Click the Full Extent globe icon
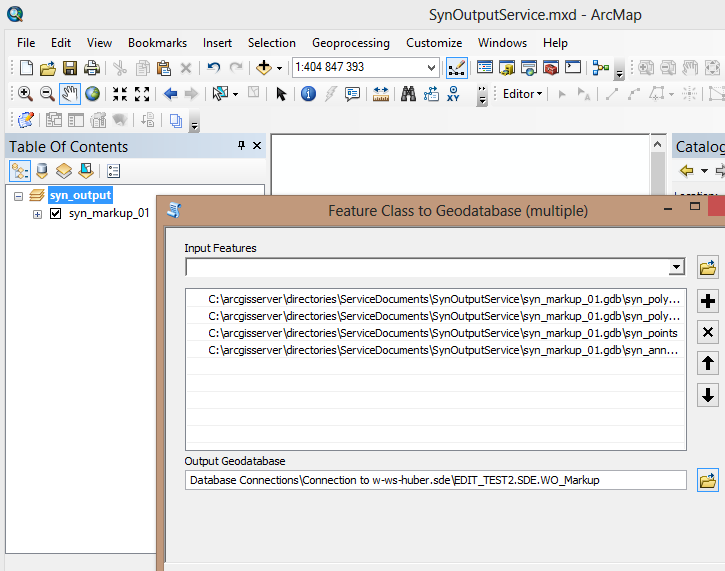 [x=92, y=94]
